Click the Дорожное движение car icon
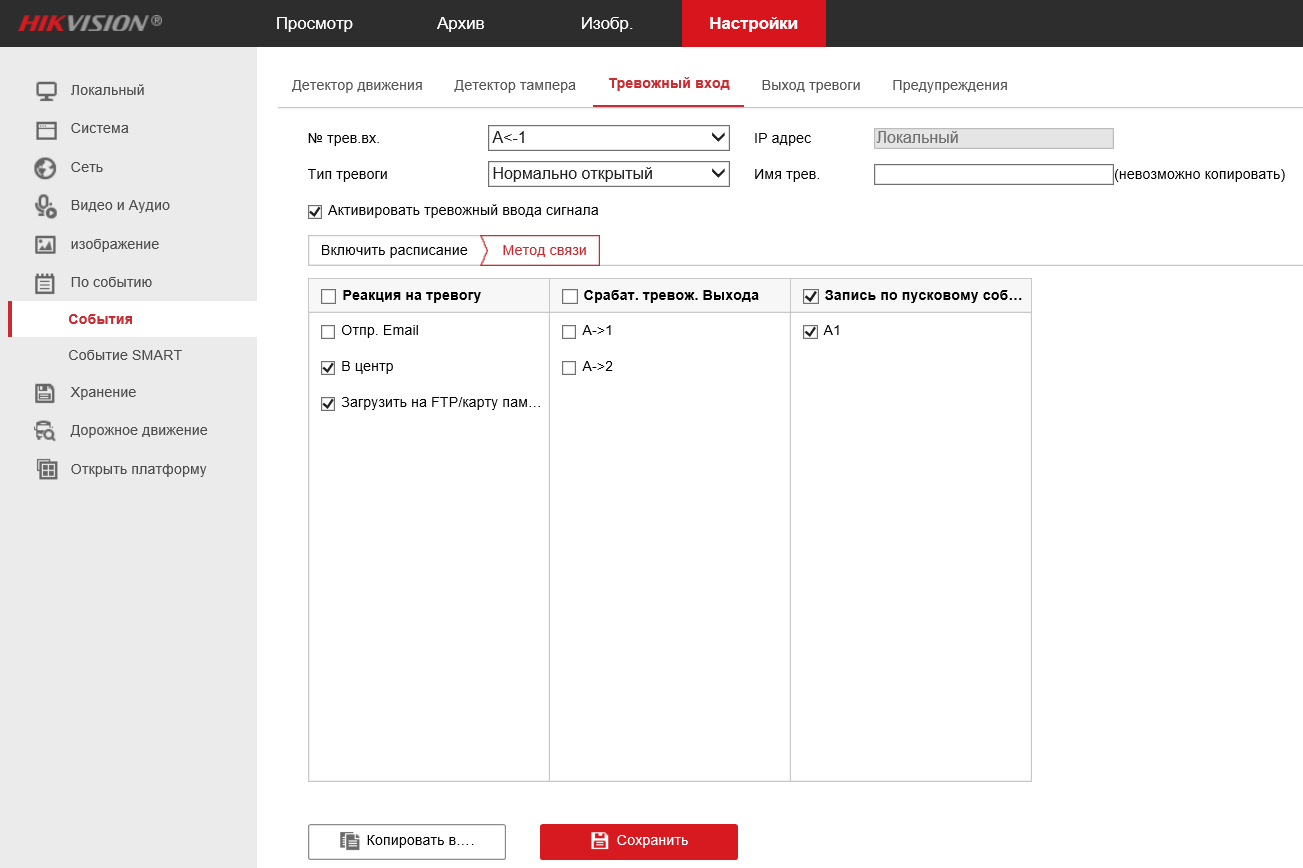The height and width of the screenshot is (868, 1303). point(46,431)
